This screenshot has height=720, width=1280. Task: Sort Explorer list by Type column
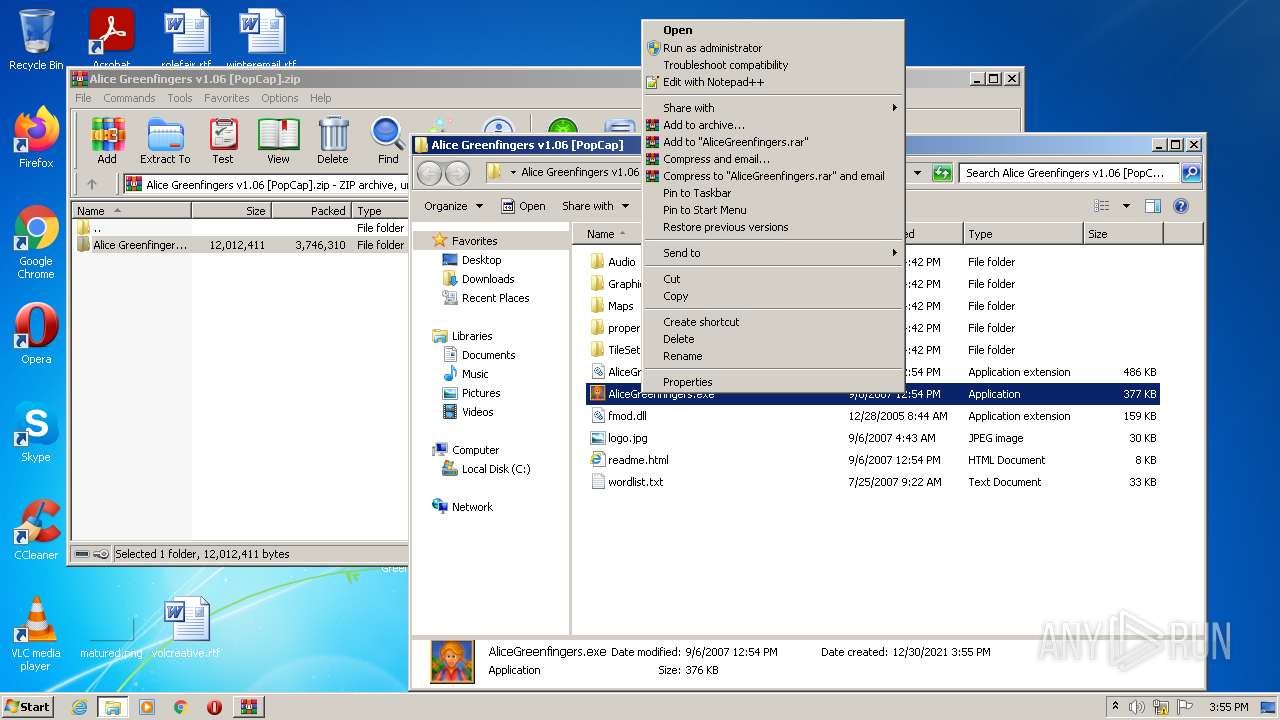click(1023, 234)
